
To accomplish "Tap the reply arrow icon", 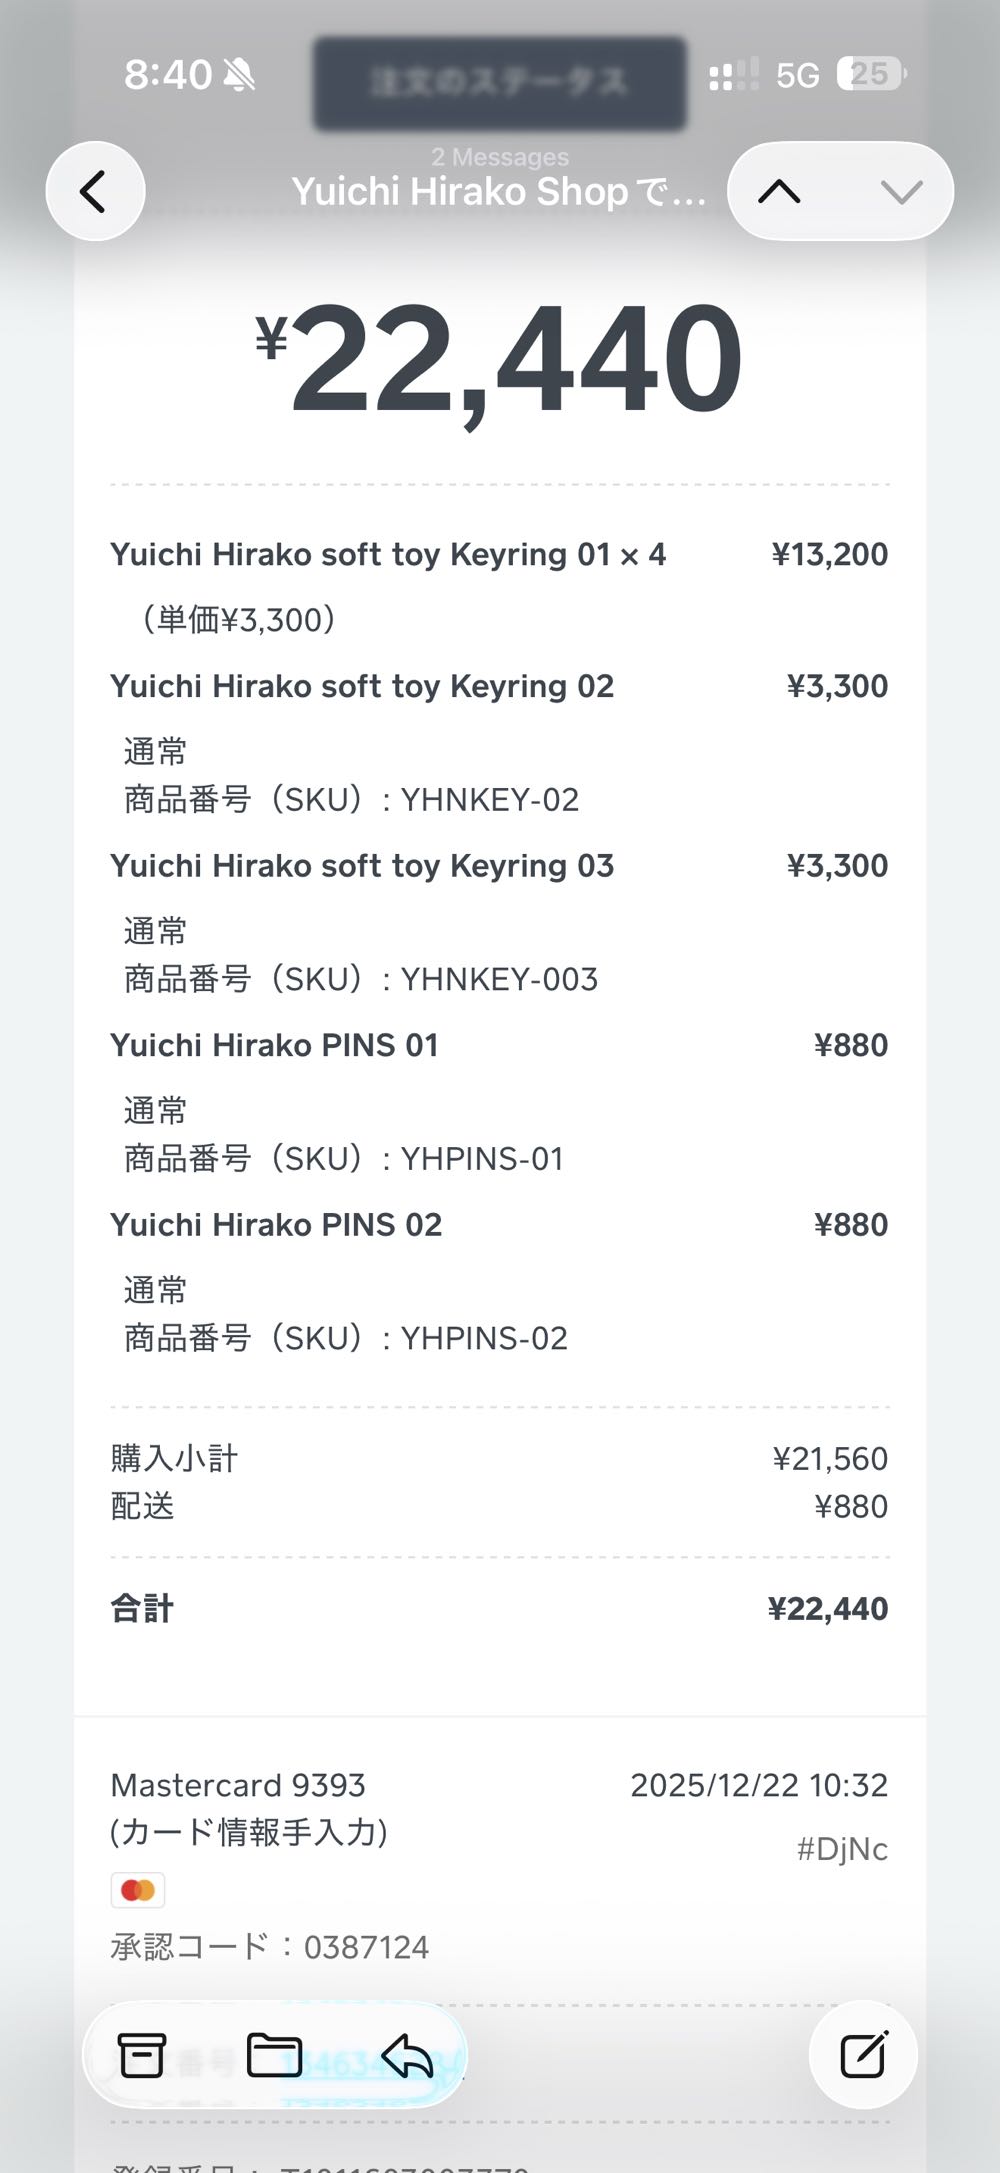I will pos(407,2056).
